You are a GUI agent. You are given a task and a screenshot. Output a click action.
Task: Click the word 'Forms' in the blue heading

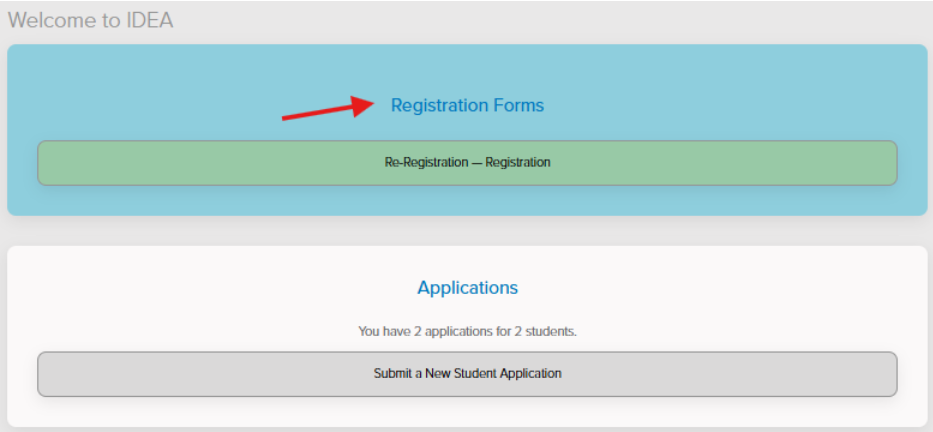518,105
